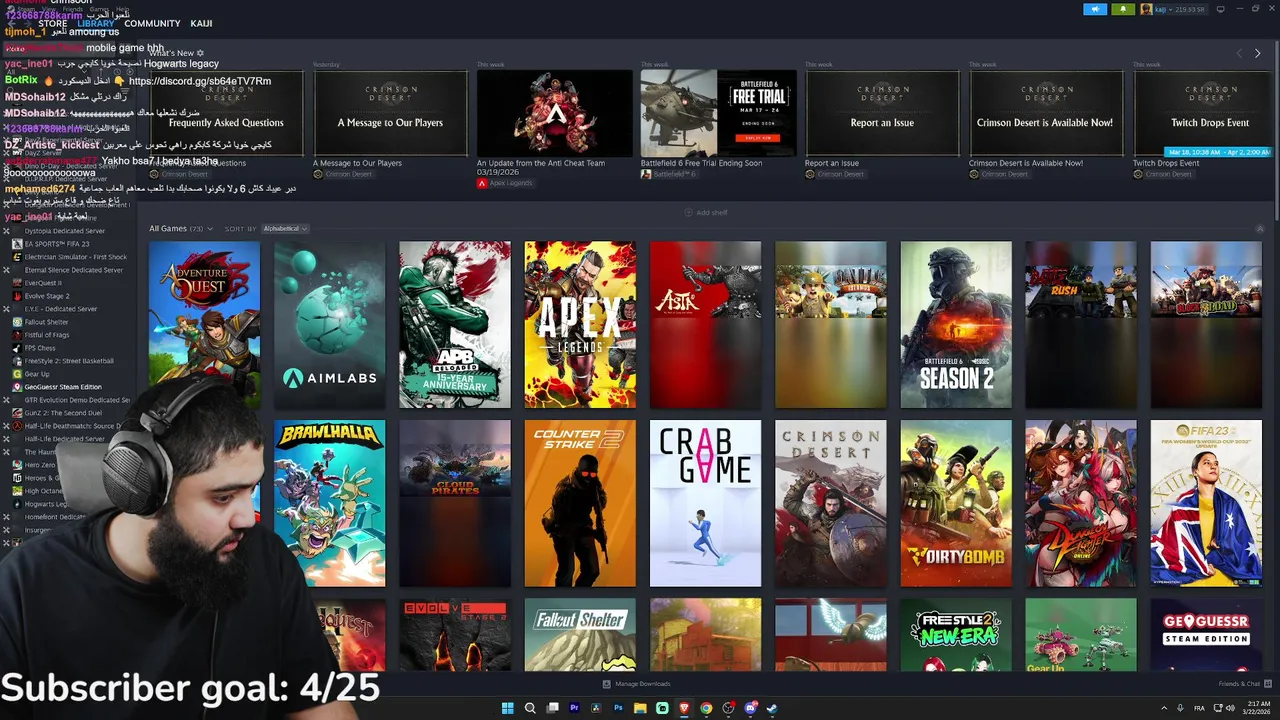Open Apex Anti Cheat Team update news

click(x=554, y=113)
